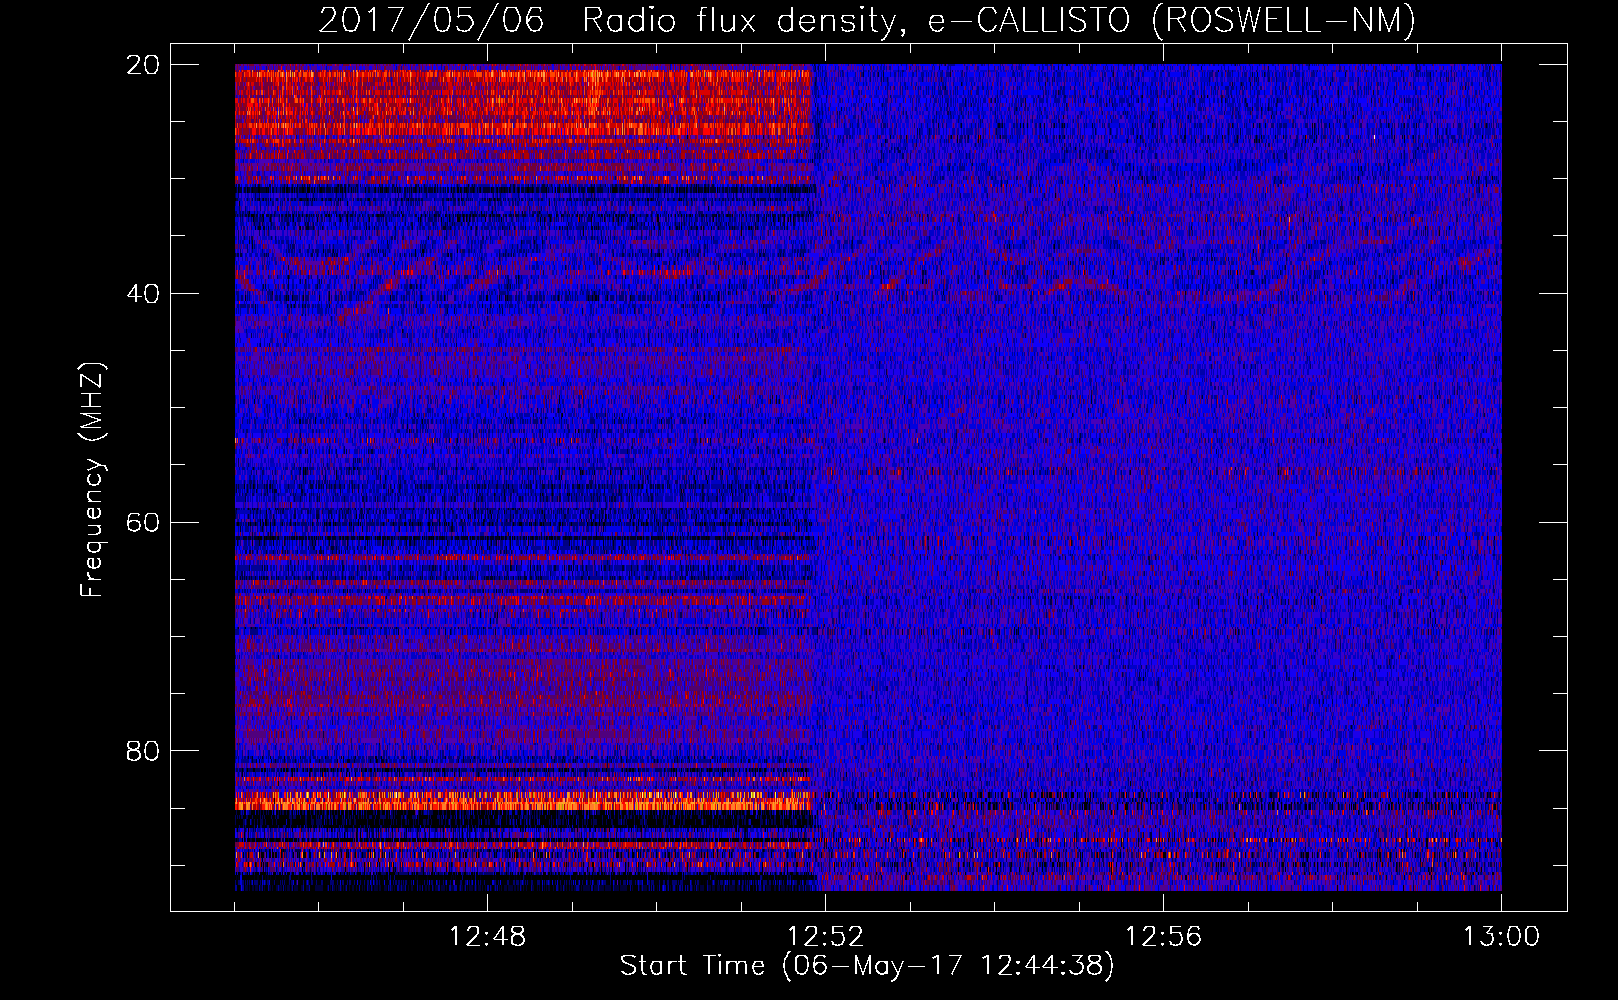
Task: Click the 12:52 time tick label
Action: coord(825,937)
